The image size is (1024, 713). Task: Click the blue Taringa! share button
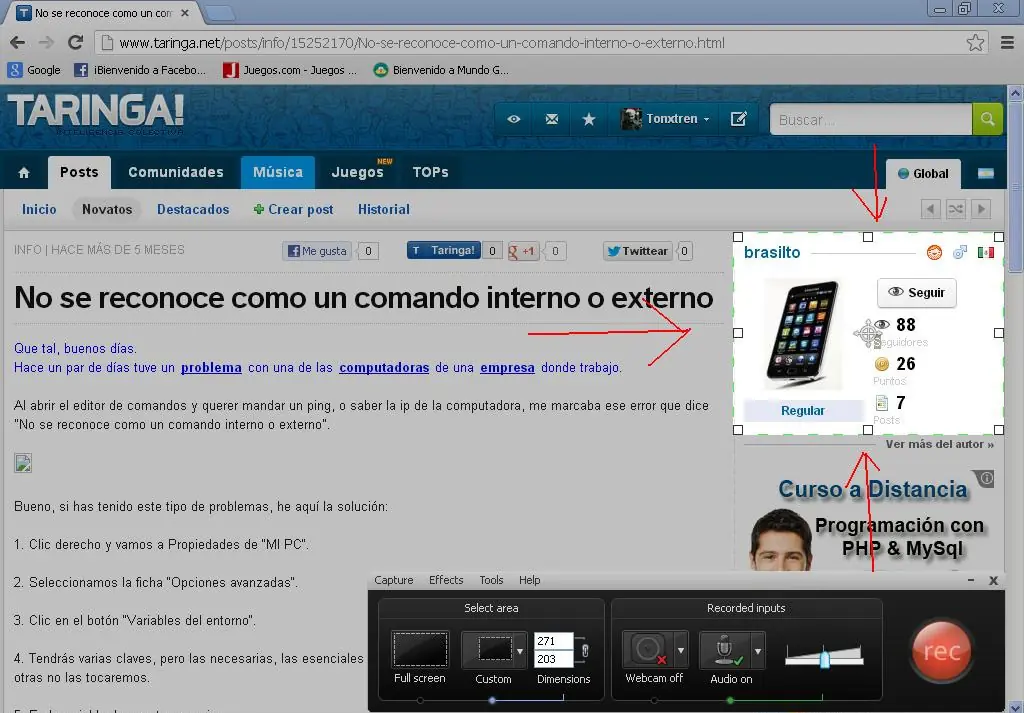(443, 250)
